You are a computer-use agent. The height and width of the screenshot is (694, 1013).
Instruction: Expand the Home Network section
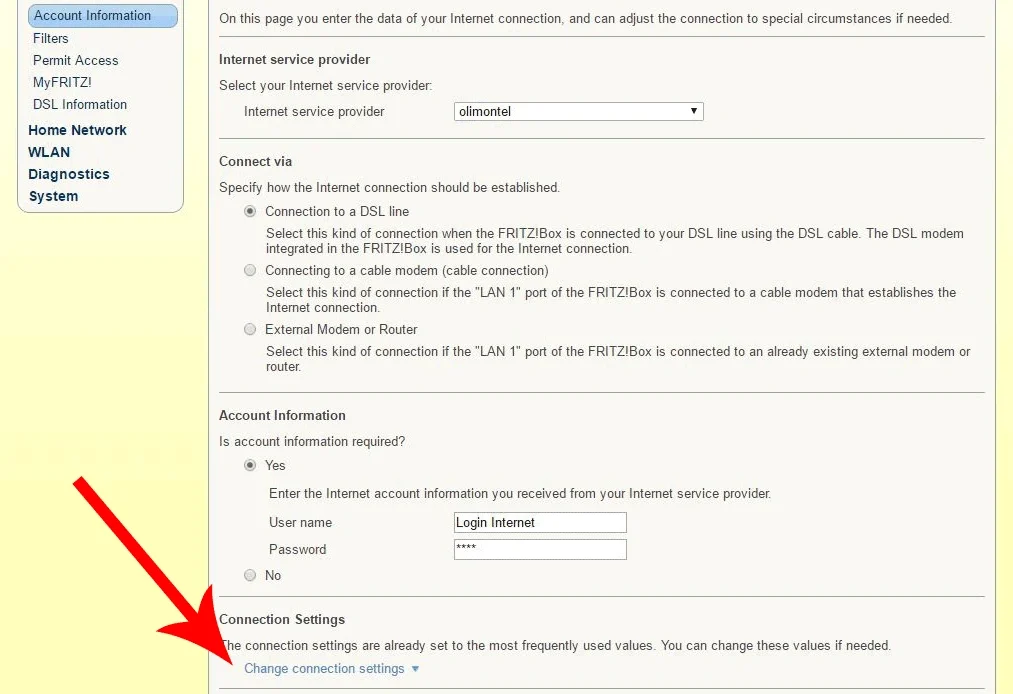(77, 130)
